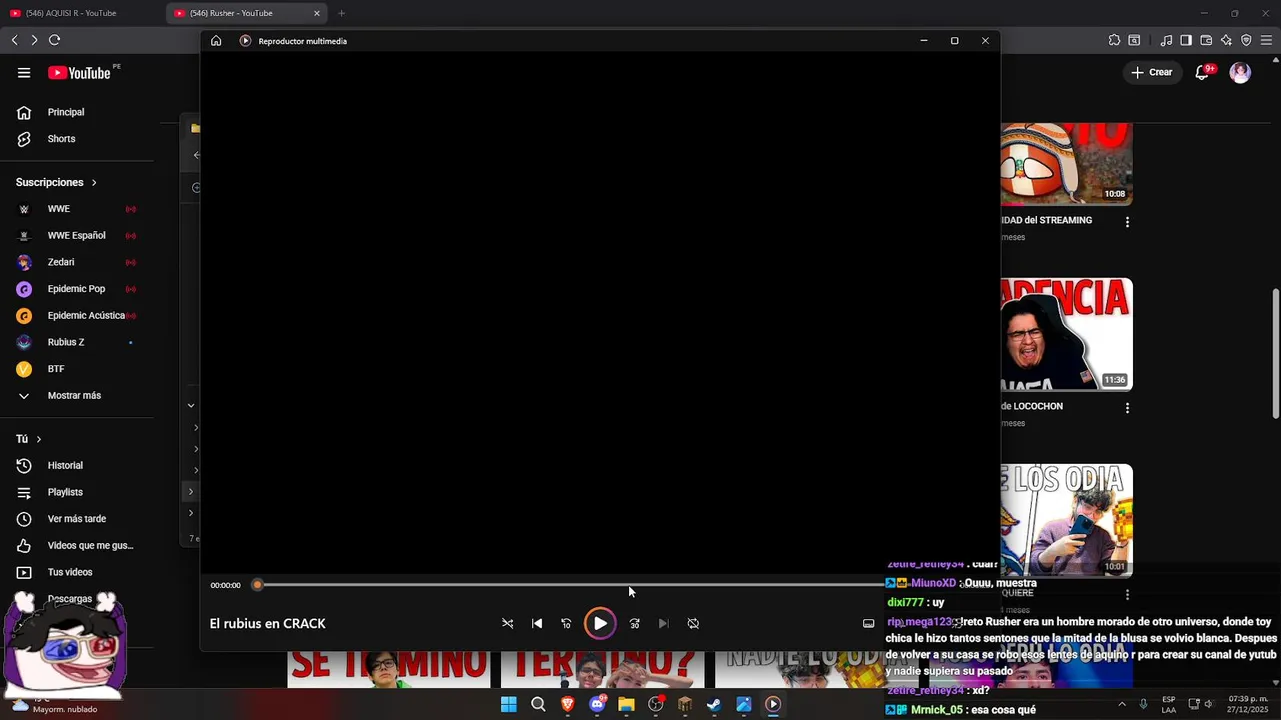Go to next track in media player
Image resolution: width=1281 pixels, height=720 pixels.
(x=663, y=623)
